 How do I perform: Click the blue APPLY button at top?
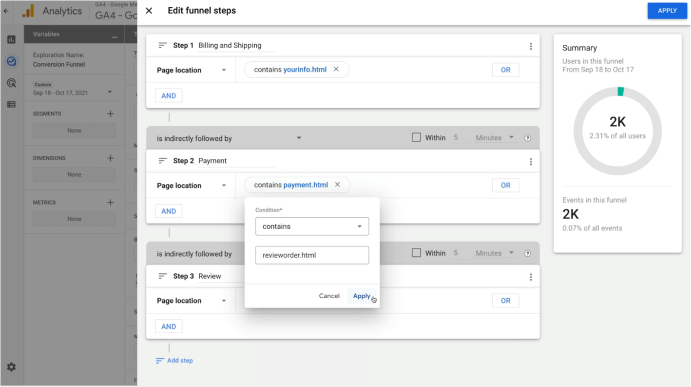[x=667, y=11]
